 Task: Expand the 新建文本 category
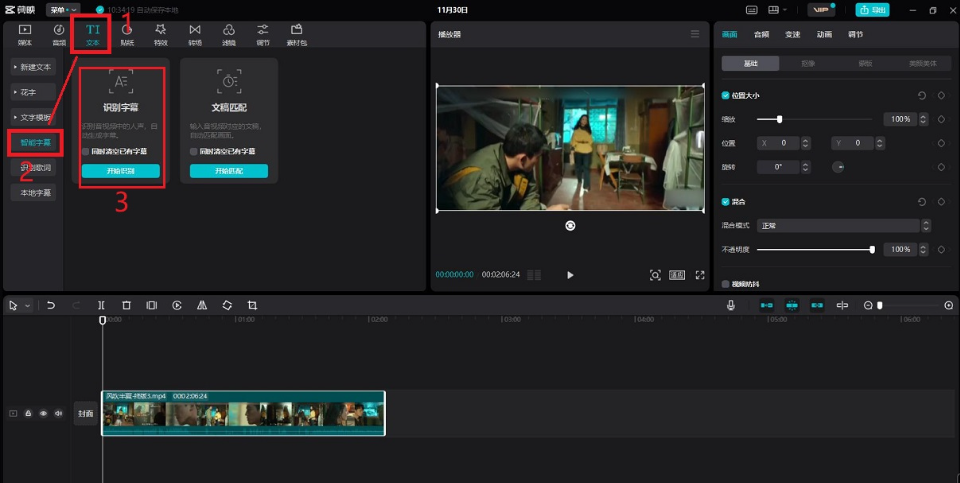(33, 66)
